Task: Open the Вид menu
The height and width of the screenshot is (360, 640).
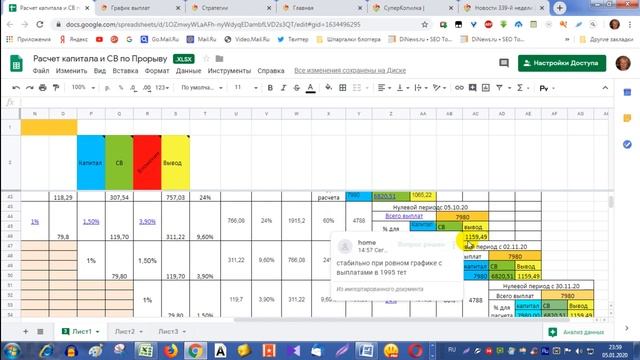Action: point(100,71)
